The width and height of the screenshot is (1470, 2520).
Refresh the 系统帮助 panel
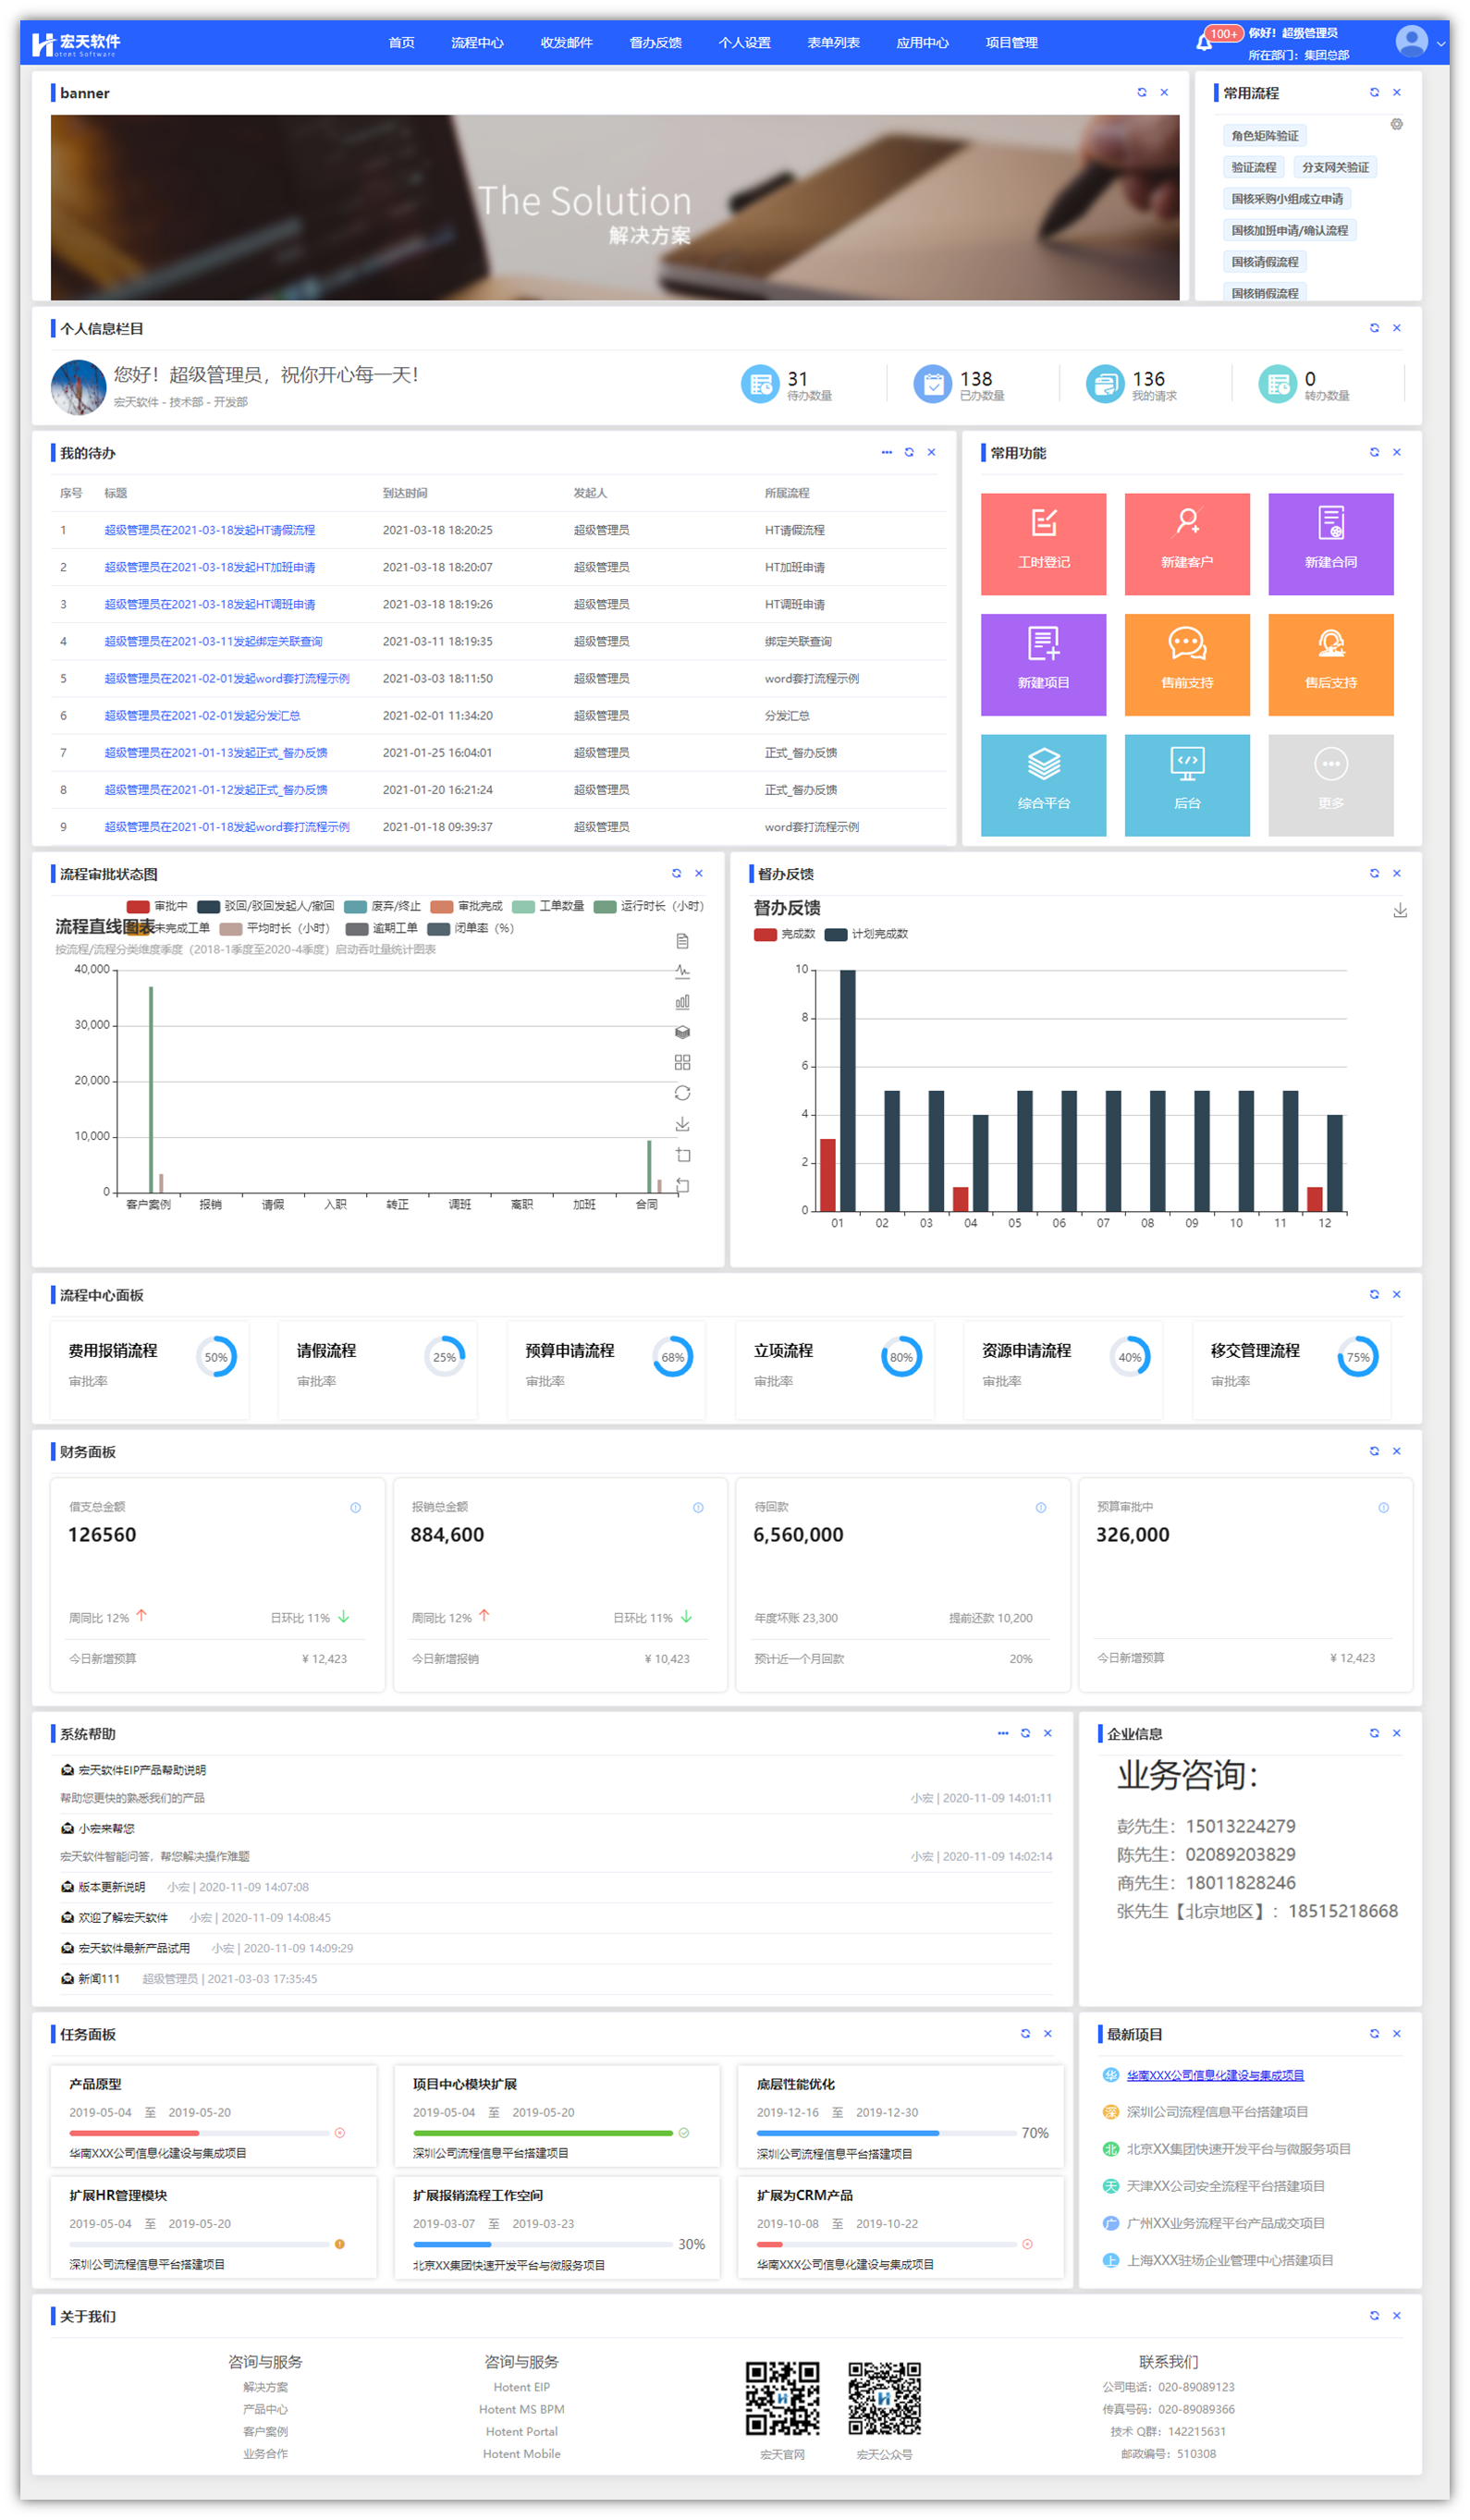click(x=1025, y=1733)
